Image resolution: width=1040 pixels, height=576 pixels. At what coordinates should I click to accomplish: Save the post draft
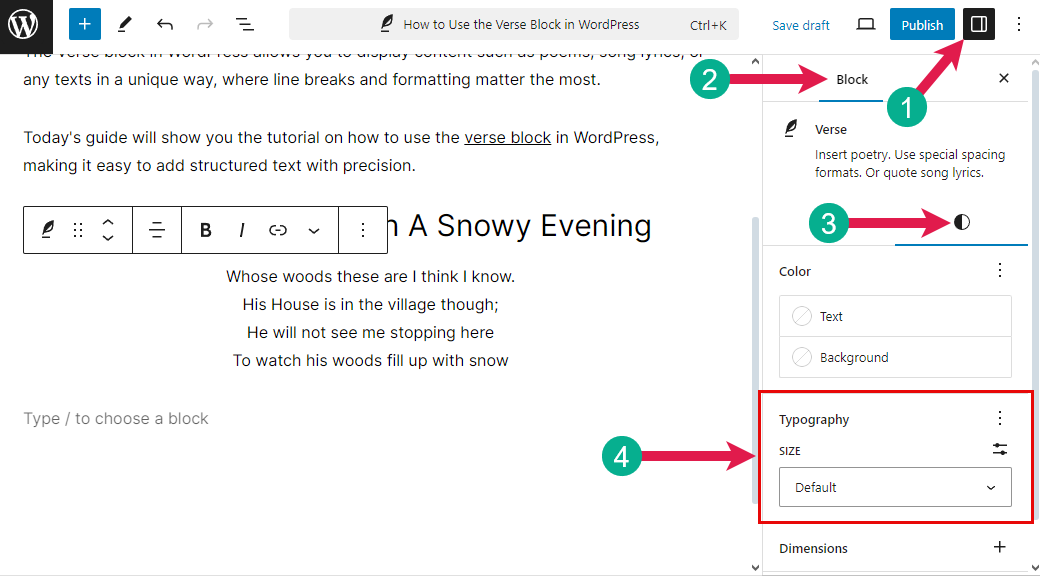(800, 24)
